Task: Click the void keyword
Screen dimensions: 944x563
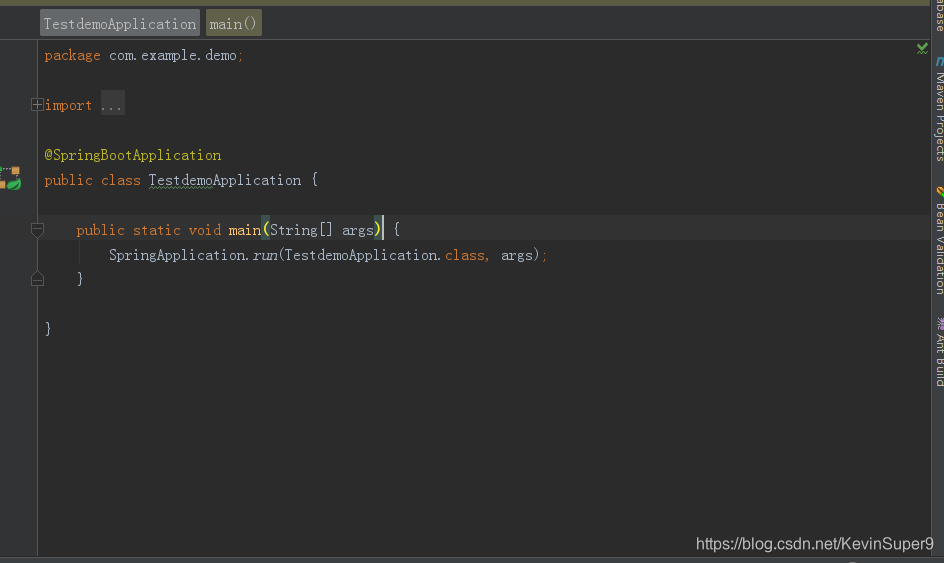Action: click(205, 230)
